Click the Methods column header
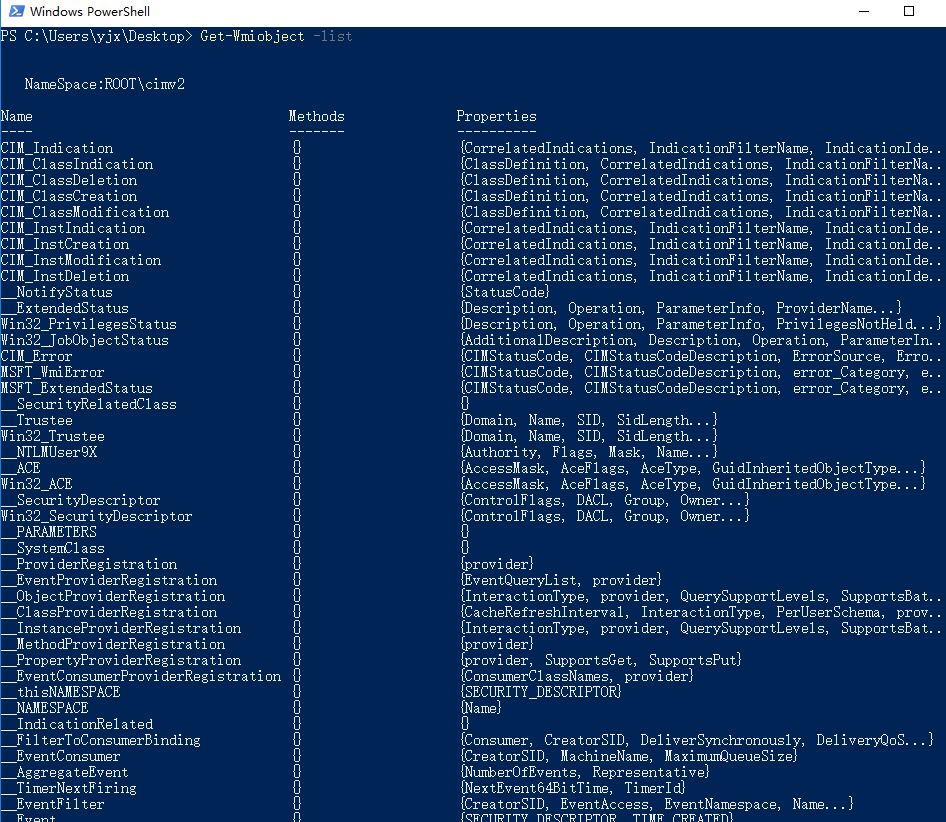Screen dimensions: 946x822 click(316, 116)
